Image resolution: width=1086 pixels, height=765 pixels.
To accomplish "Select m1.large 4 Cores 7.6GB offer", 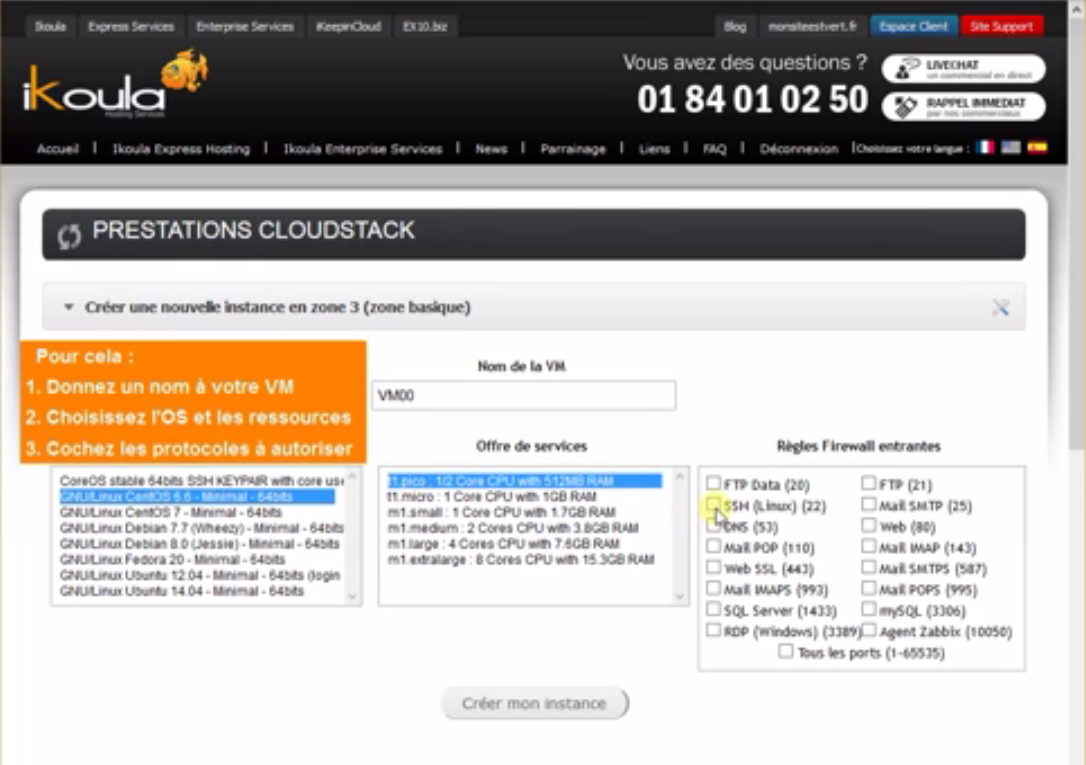I will (x=504, y=544).
